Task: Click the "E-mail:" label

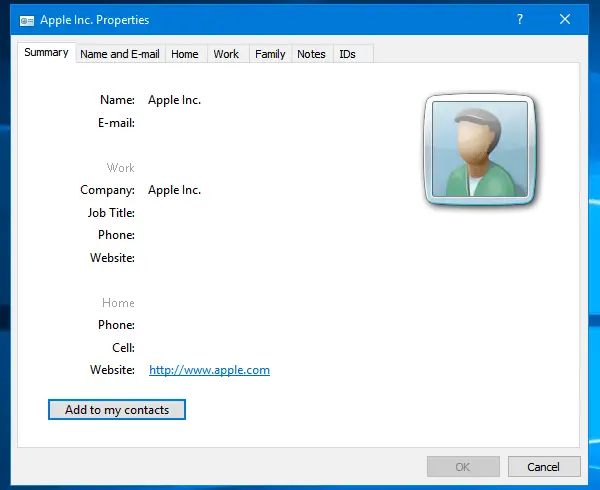Action: (x=116, y=123)
